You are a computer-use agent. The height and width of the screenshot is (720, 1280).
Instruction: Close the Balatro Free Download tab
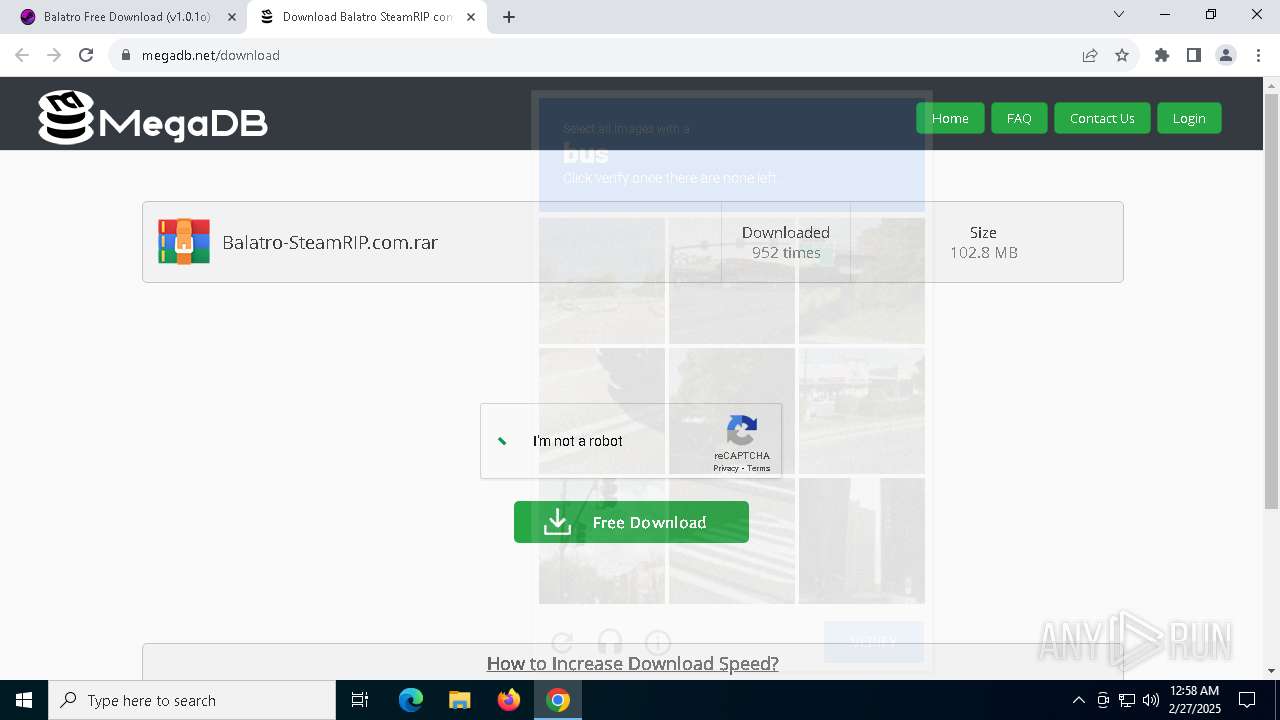(x=232, y=17)
